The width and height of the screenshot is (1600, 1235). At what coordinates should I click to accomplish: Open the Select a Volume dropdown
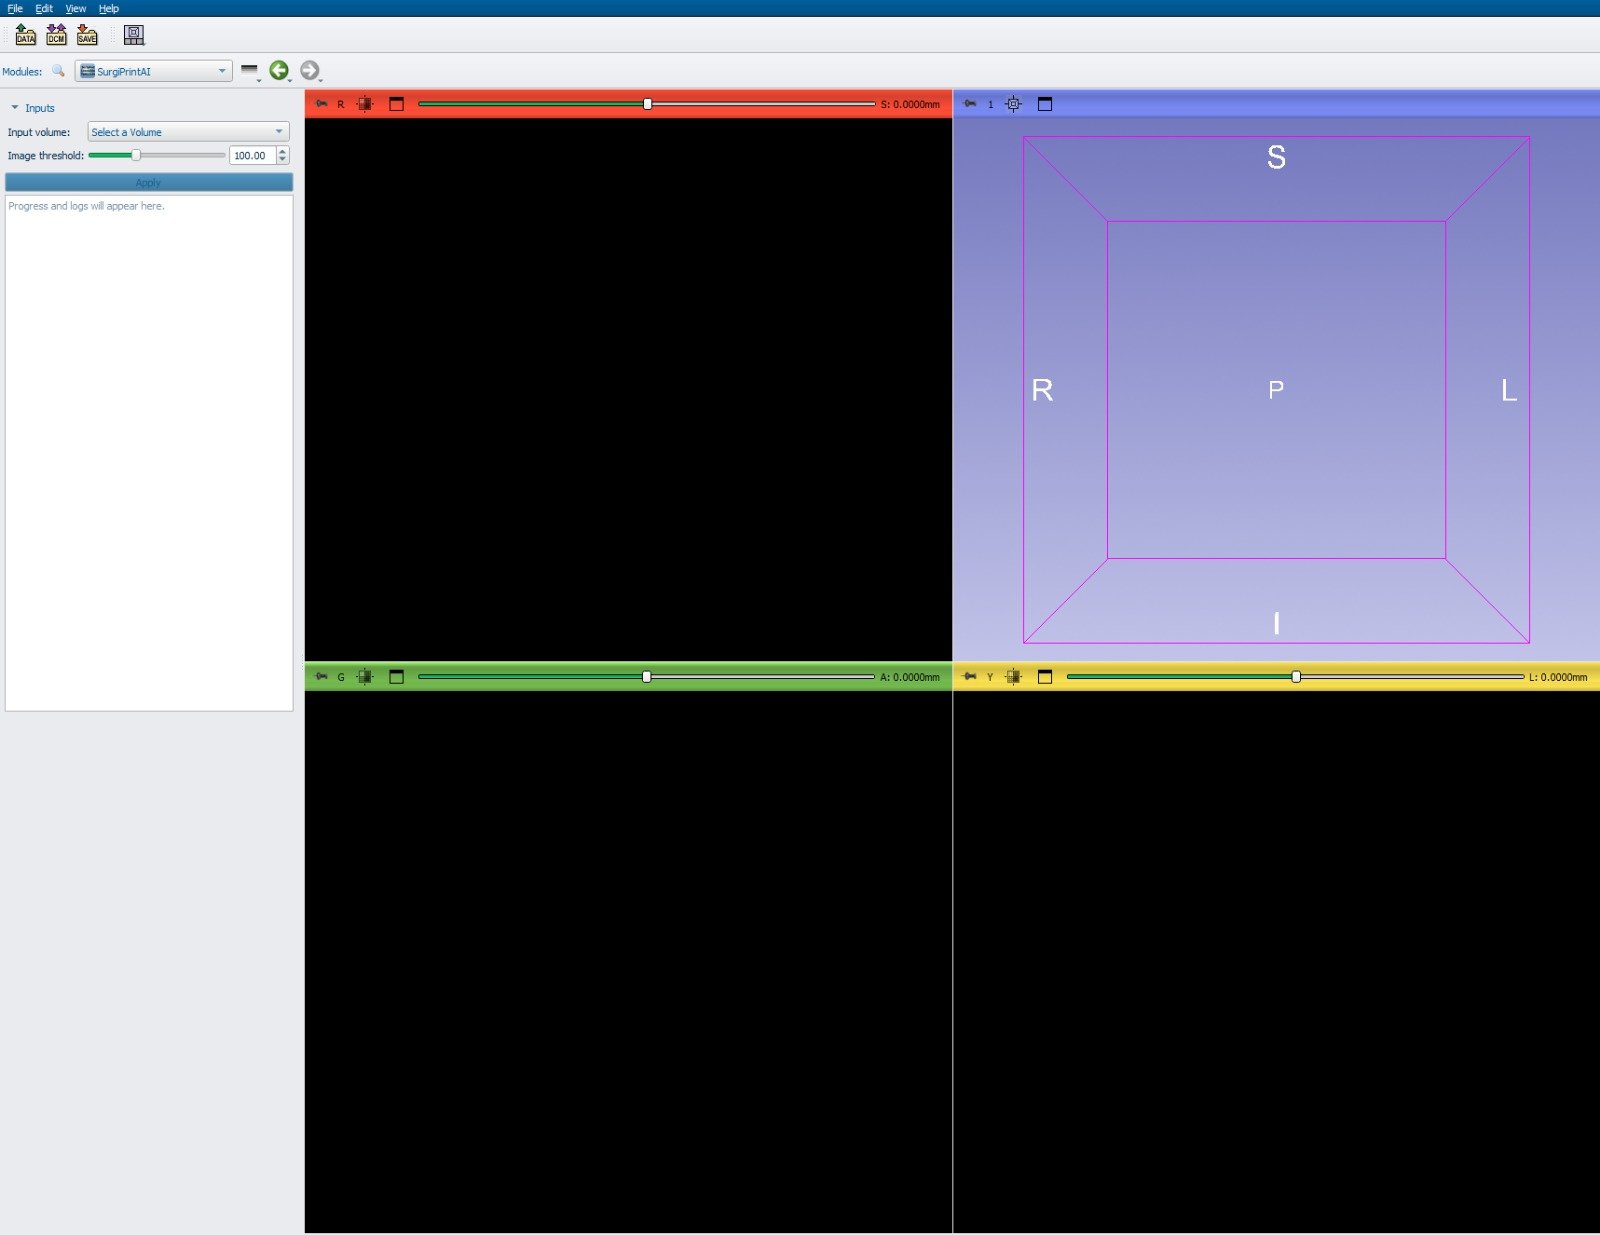(x=188, y=132)
